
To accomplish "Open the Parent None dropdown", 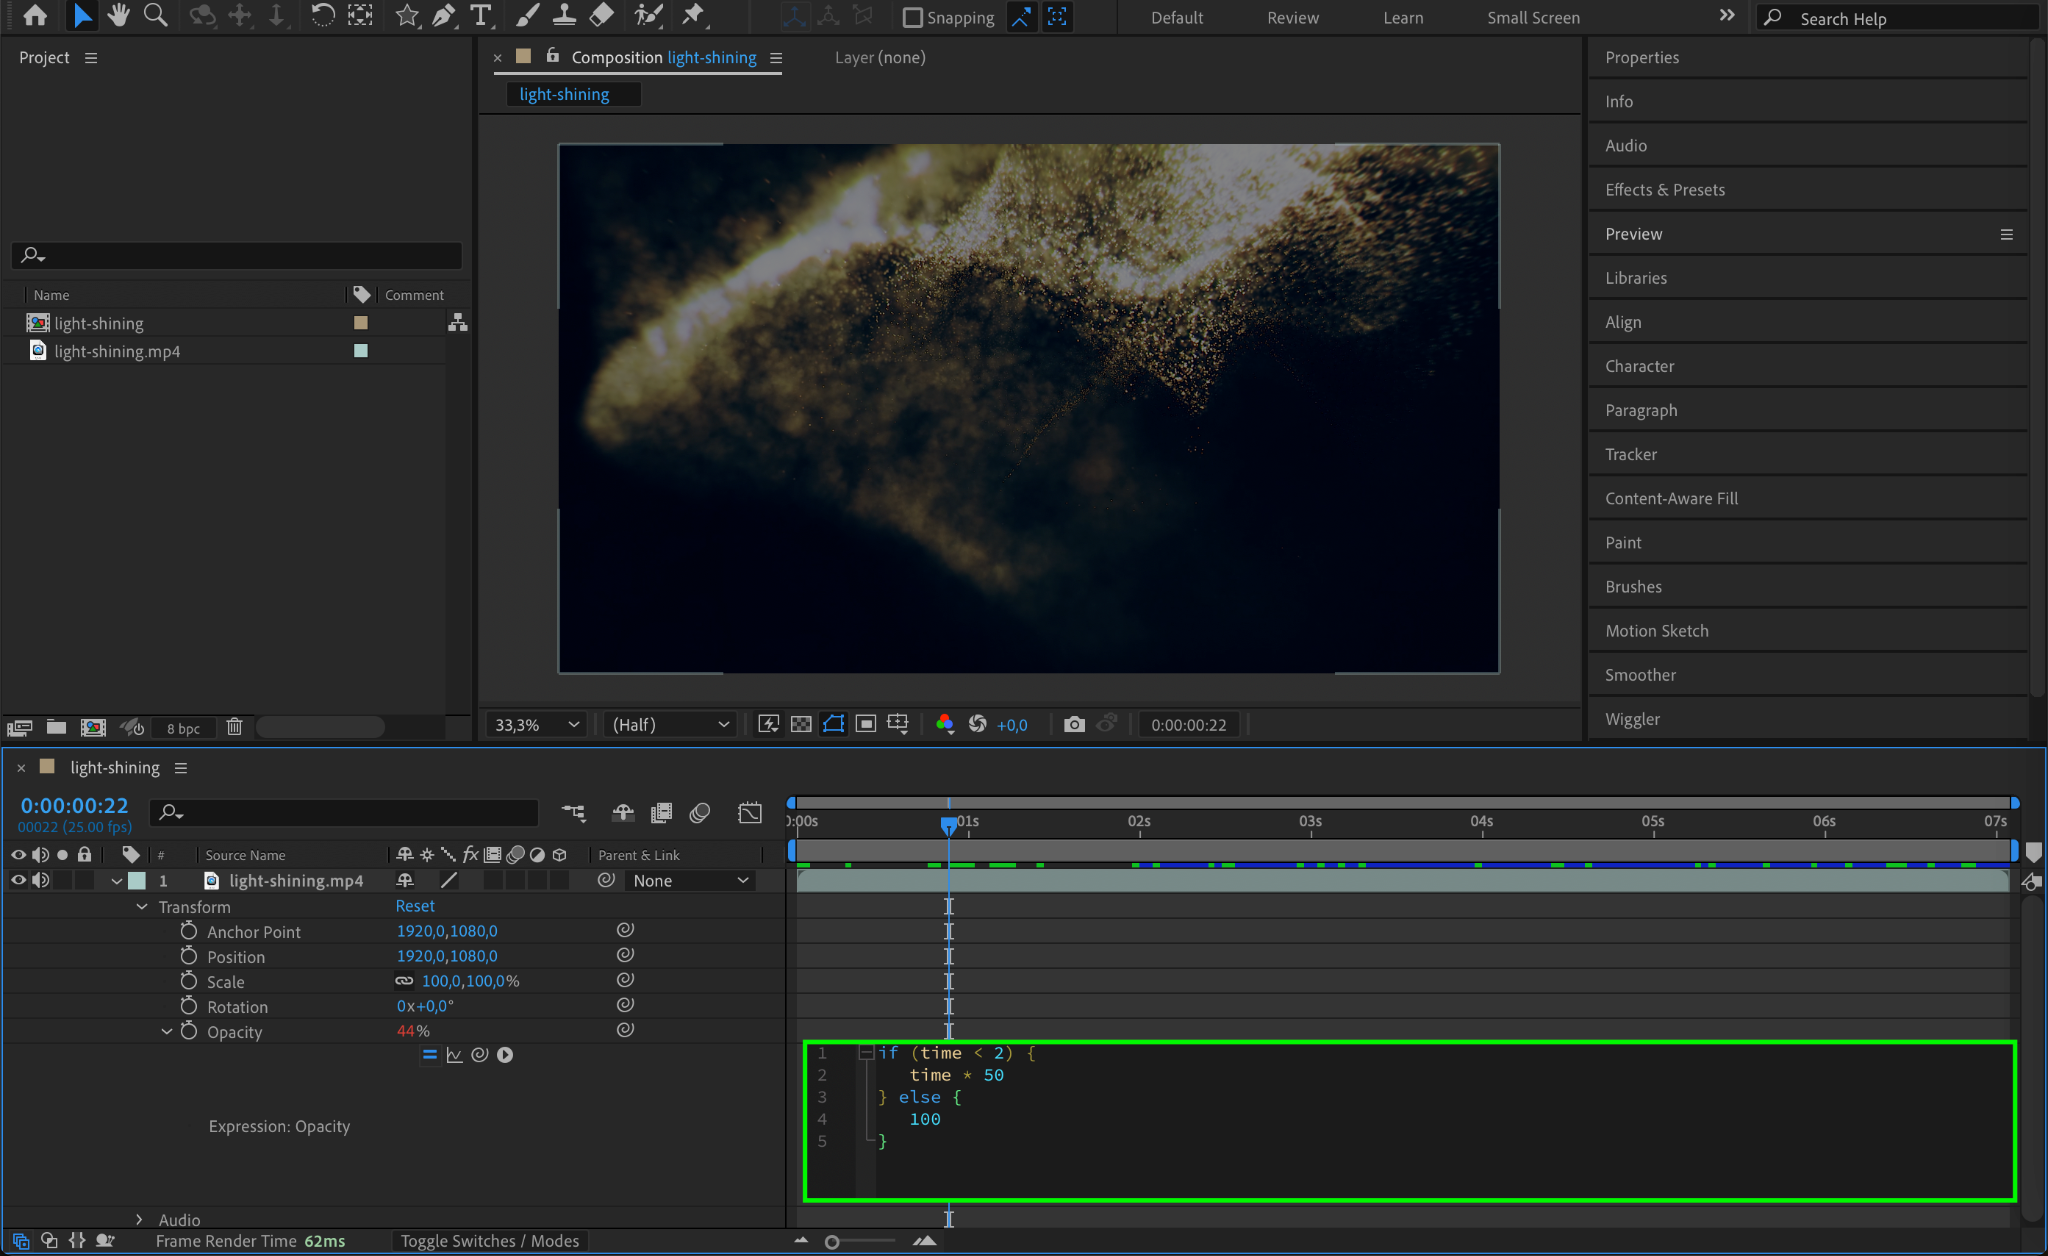I will pos(690,880).
